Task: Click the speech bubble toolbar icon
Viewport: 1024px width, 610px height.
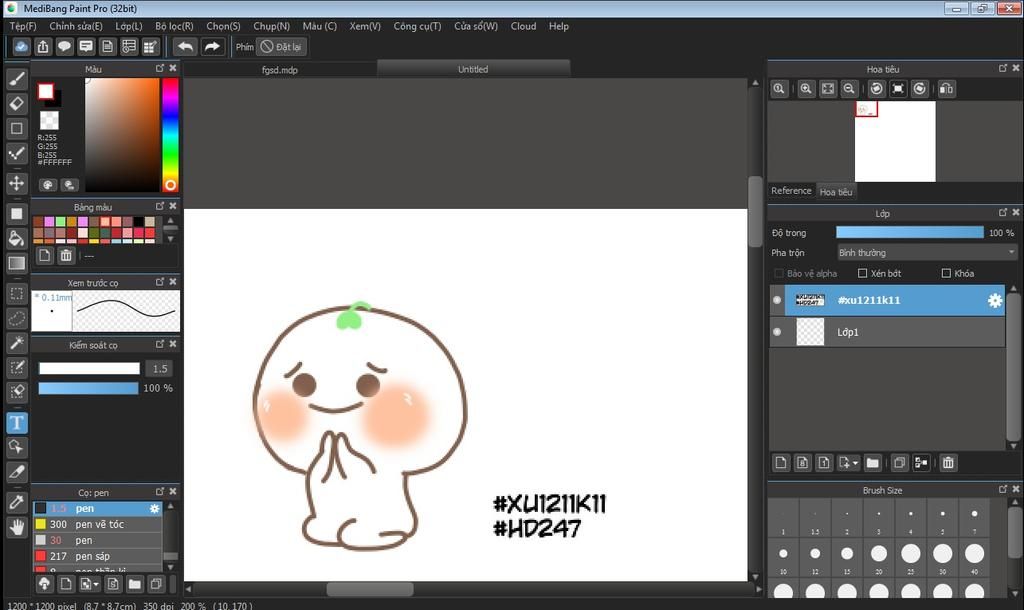Action: 64,46
